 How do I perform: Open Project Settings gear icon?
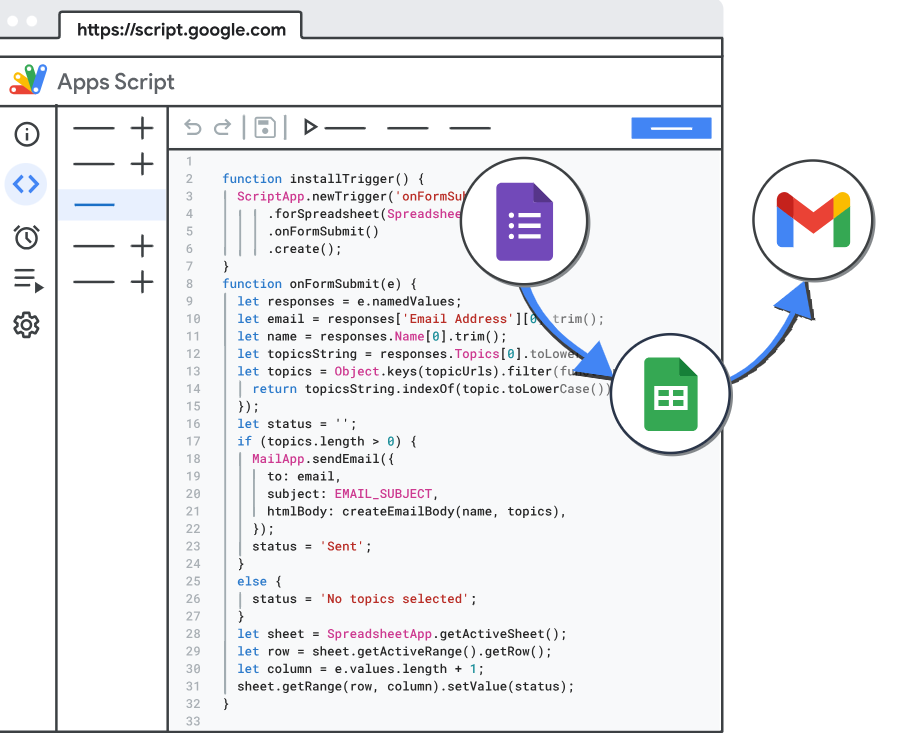(x=27, y=325)
